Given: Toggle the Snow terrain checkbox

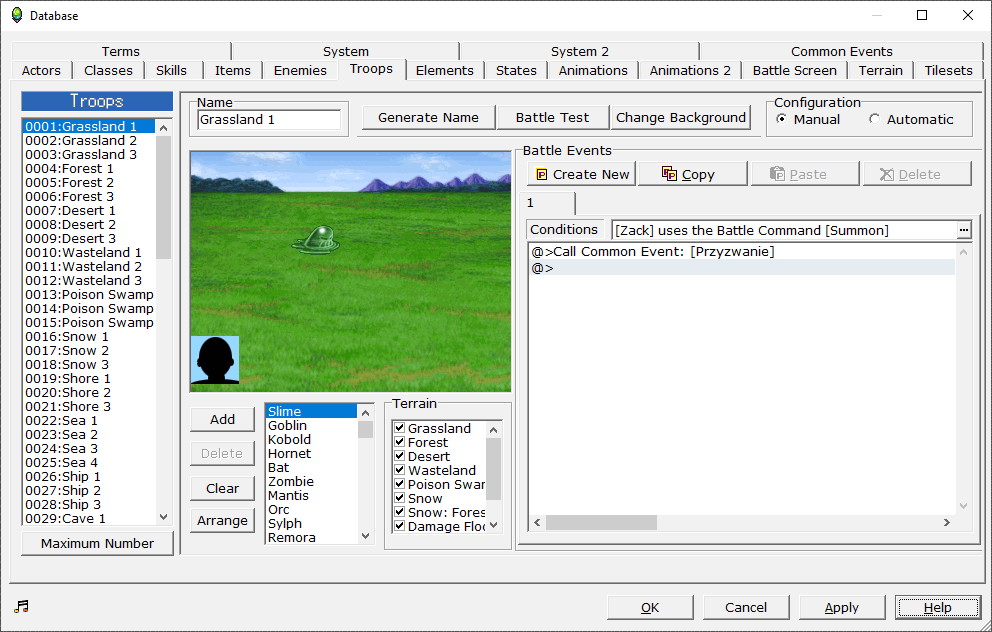Looking at the screenshot, I should pyautogui.click(x=399, y=498).
